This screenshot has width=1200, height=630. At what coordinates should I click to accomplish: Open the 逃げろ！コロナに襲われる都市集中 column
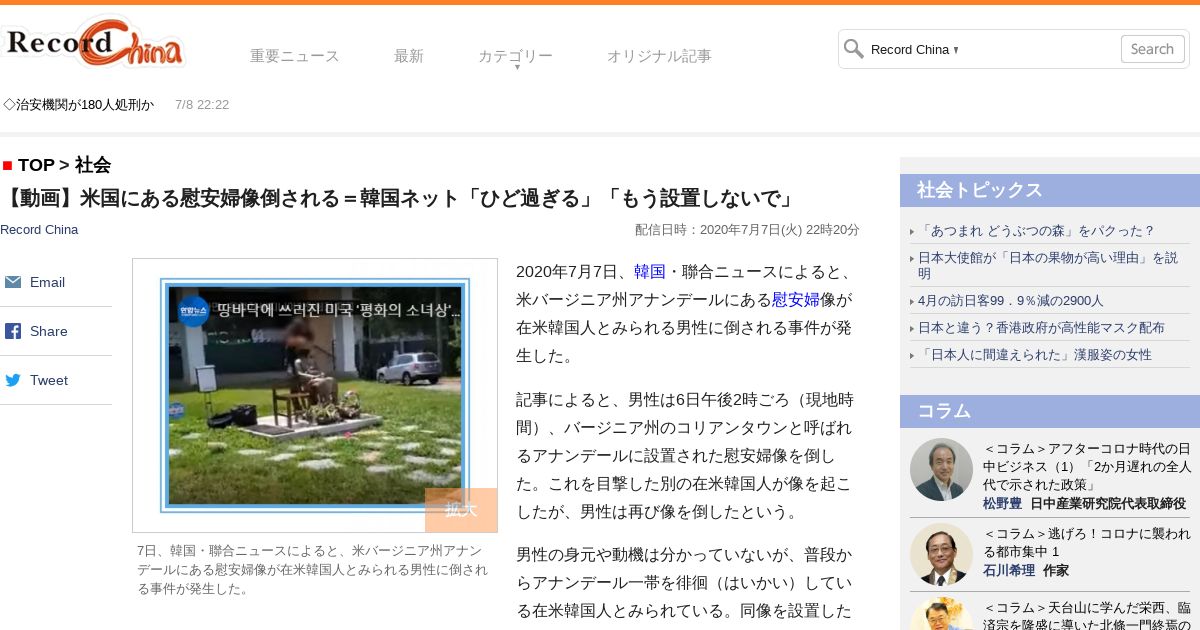click(1087, 542)
